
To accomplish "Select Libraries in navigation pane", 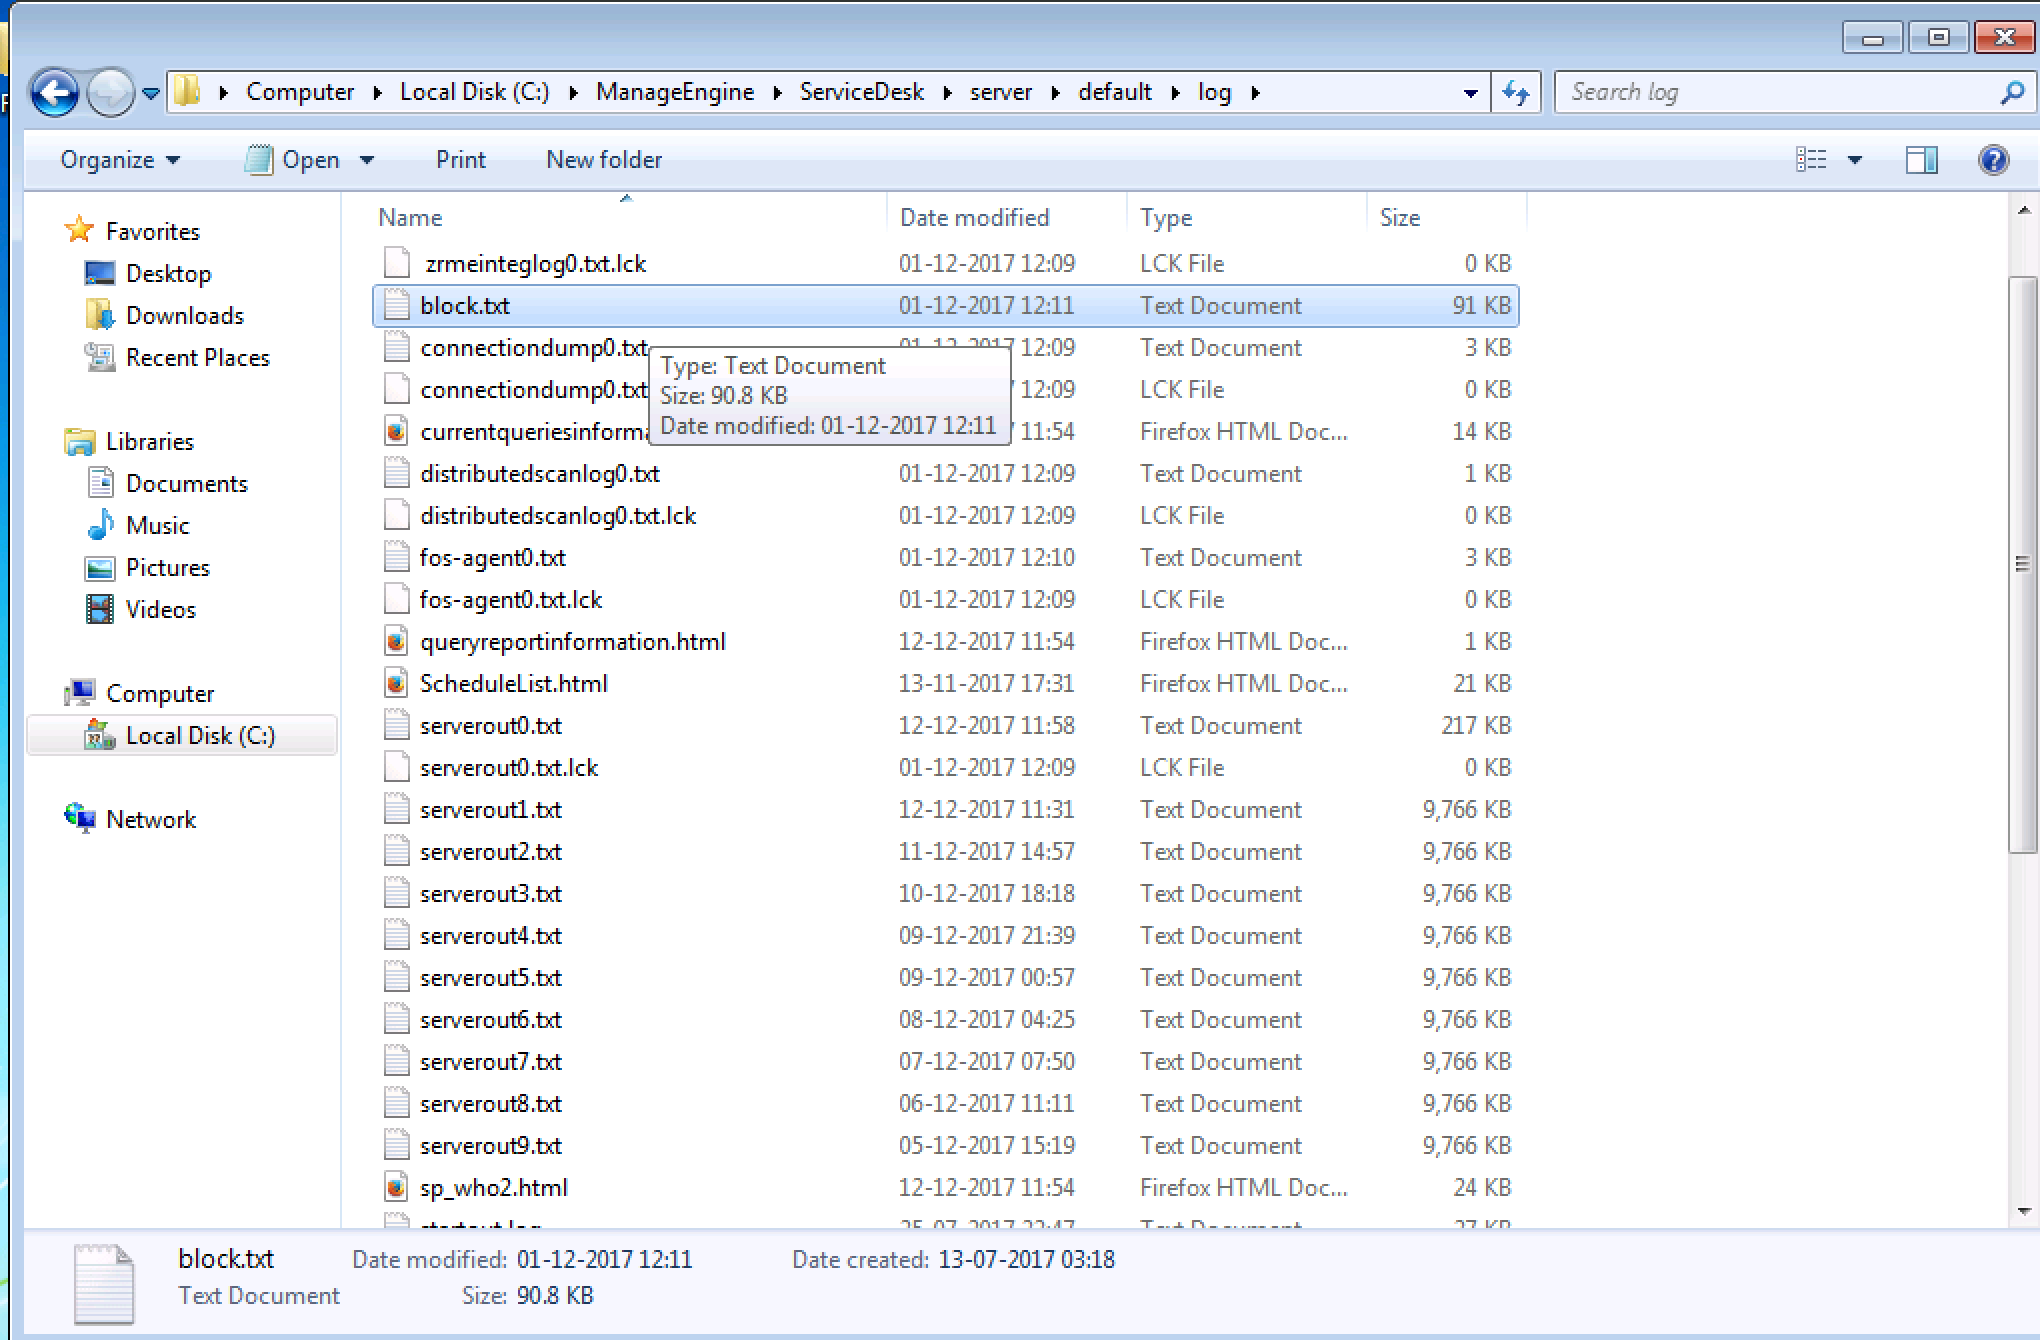I will (150, 442).
